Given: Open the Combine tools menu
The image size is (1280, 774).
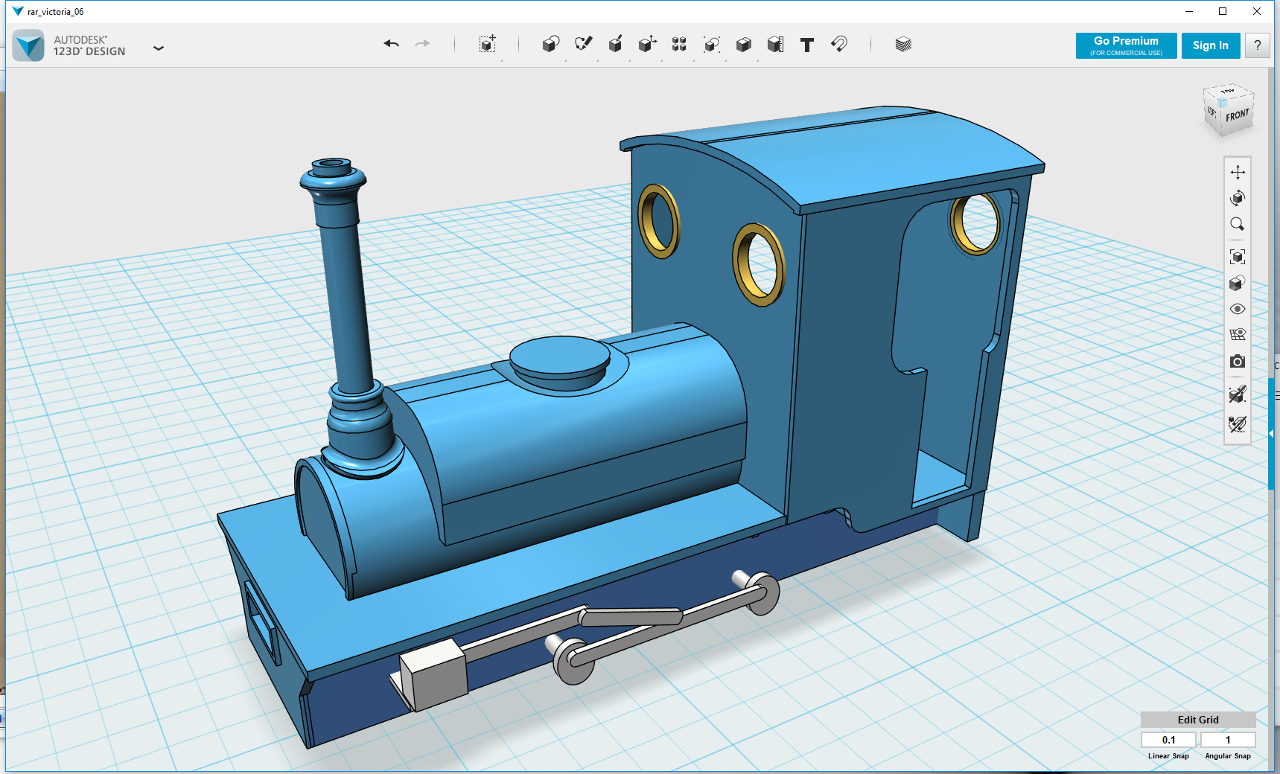Looking at the screenshot, I should (743, 44).
